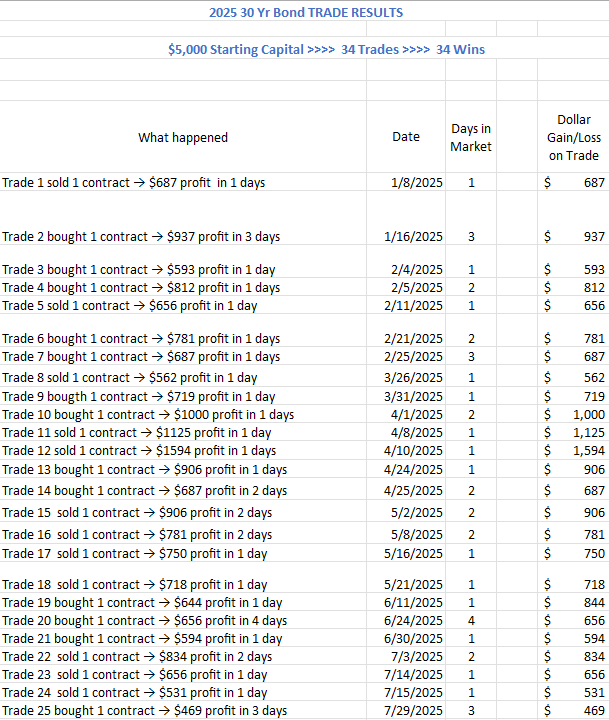609x720 pixels.
Task: Select the date cell 1/16/2025
Action: pos(413,237)
